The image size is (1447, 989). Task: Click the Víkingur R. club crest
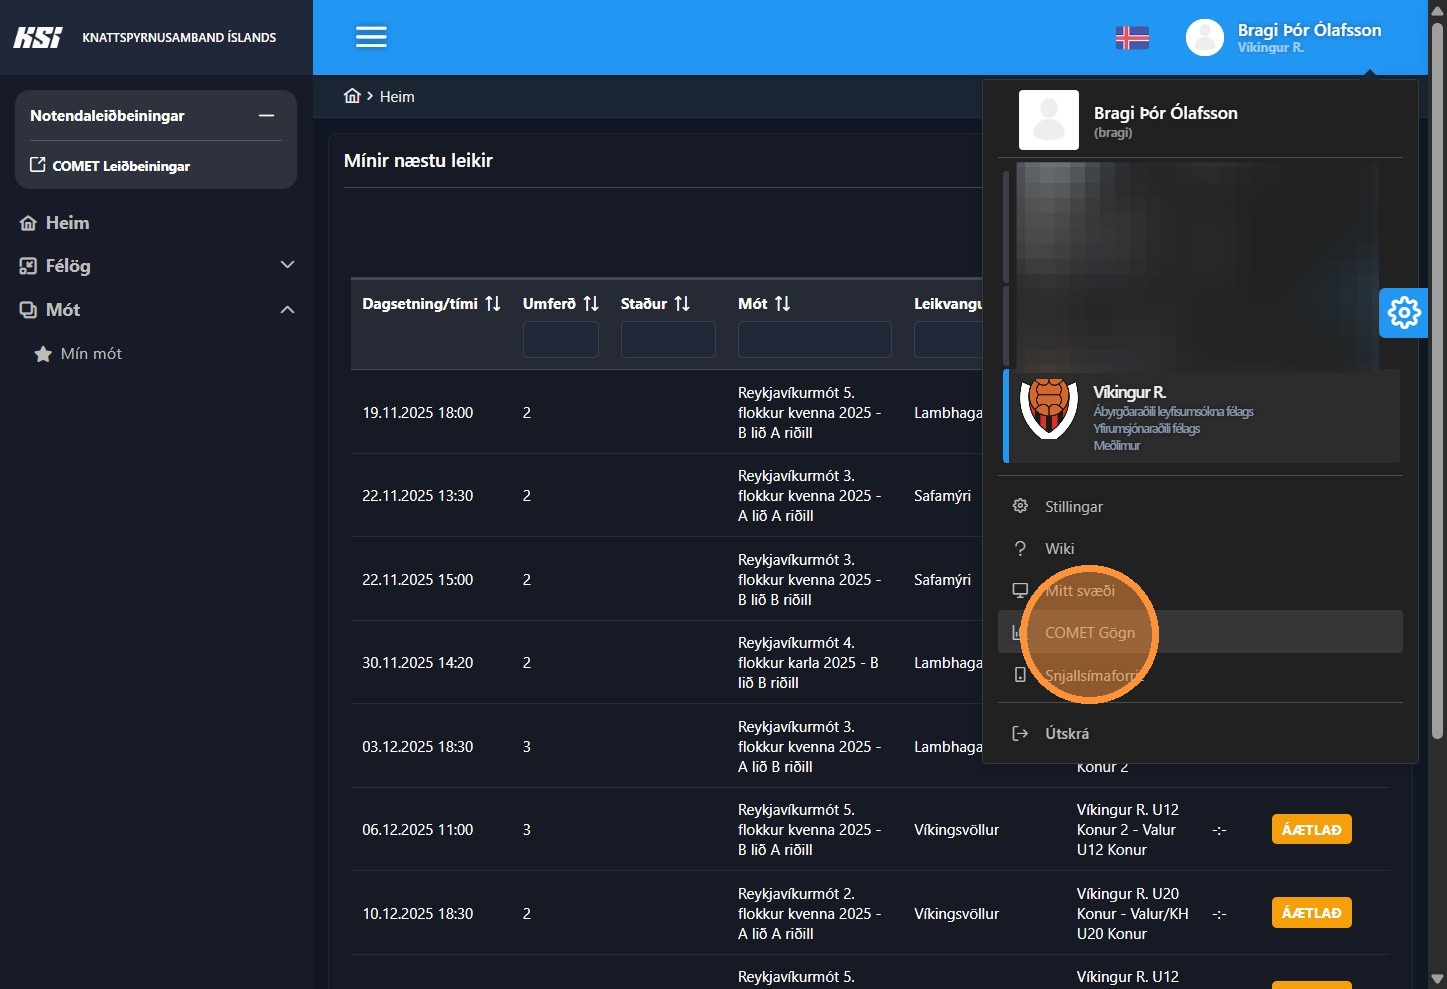coord(1049,408)
